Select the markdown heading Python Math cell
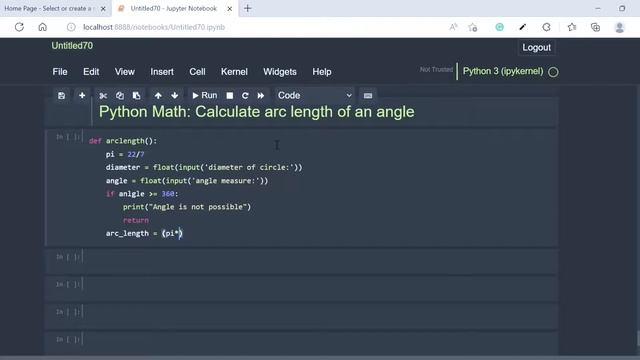This screenshot has width=640, height=360. (256, 112)
